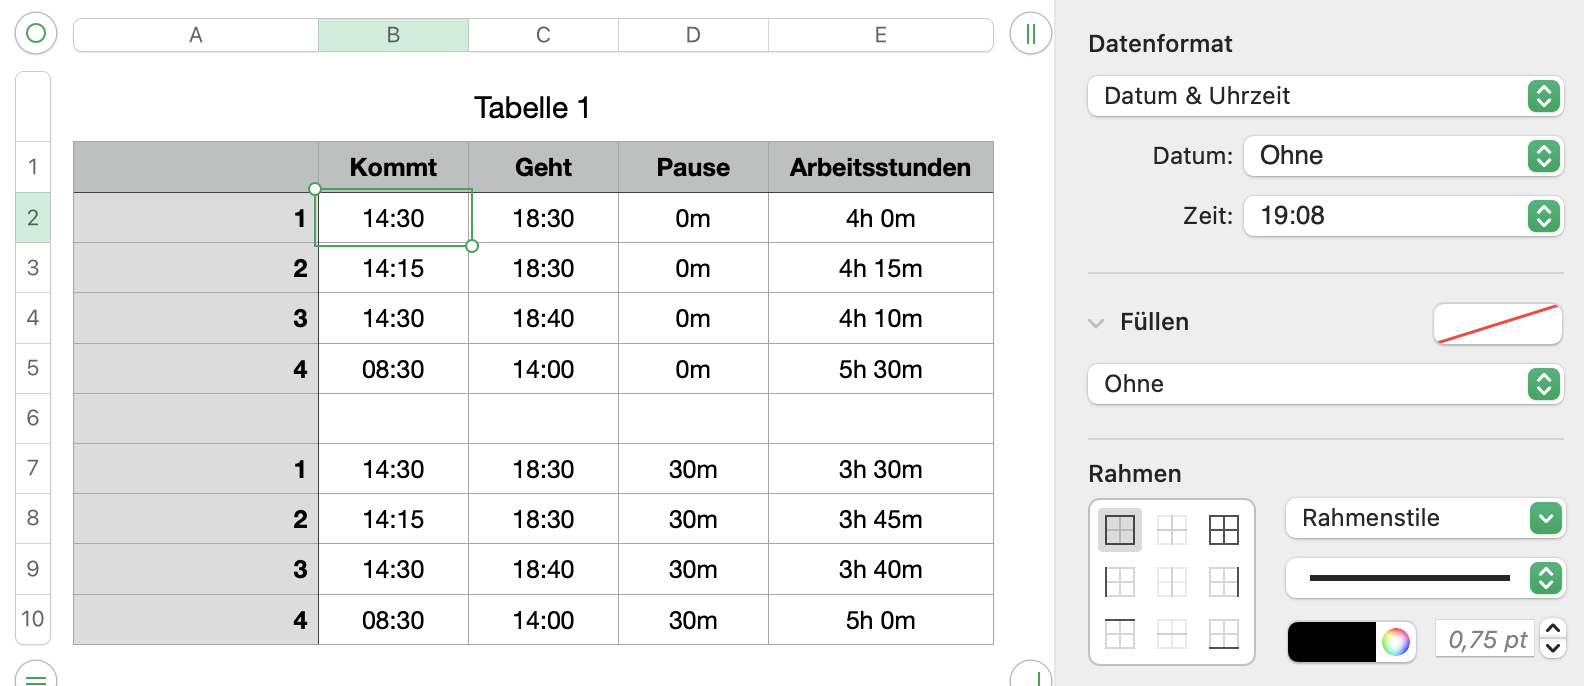1584x686 pixels.
Task: Select column C header
Action: click(543, 35)
